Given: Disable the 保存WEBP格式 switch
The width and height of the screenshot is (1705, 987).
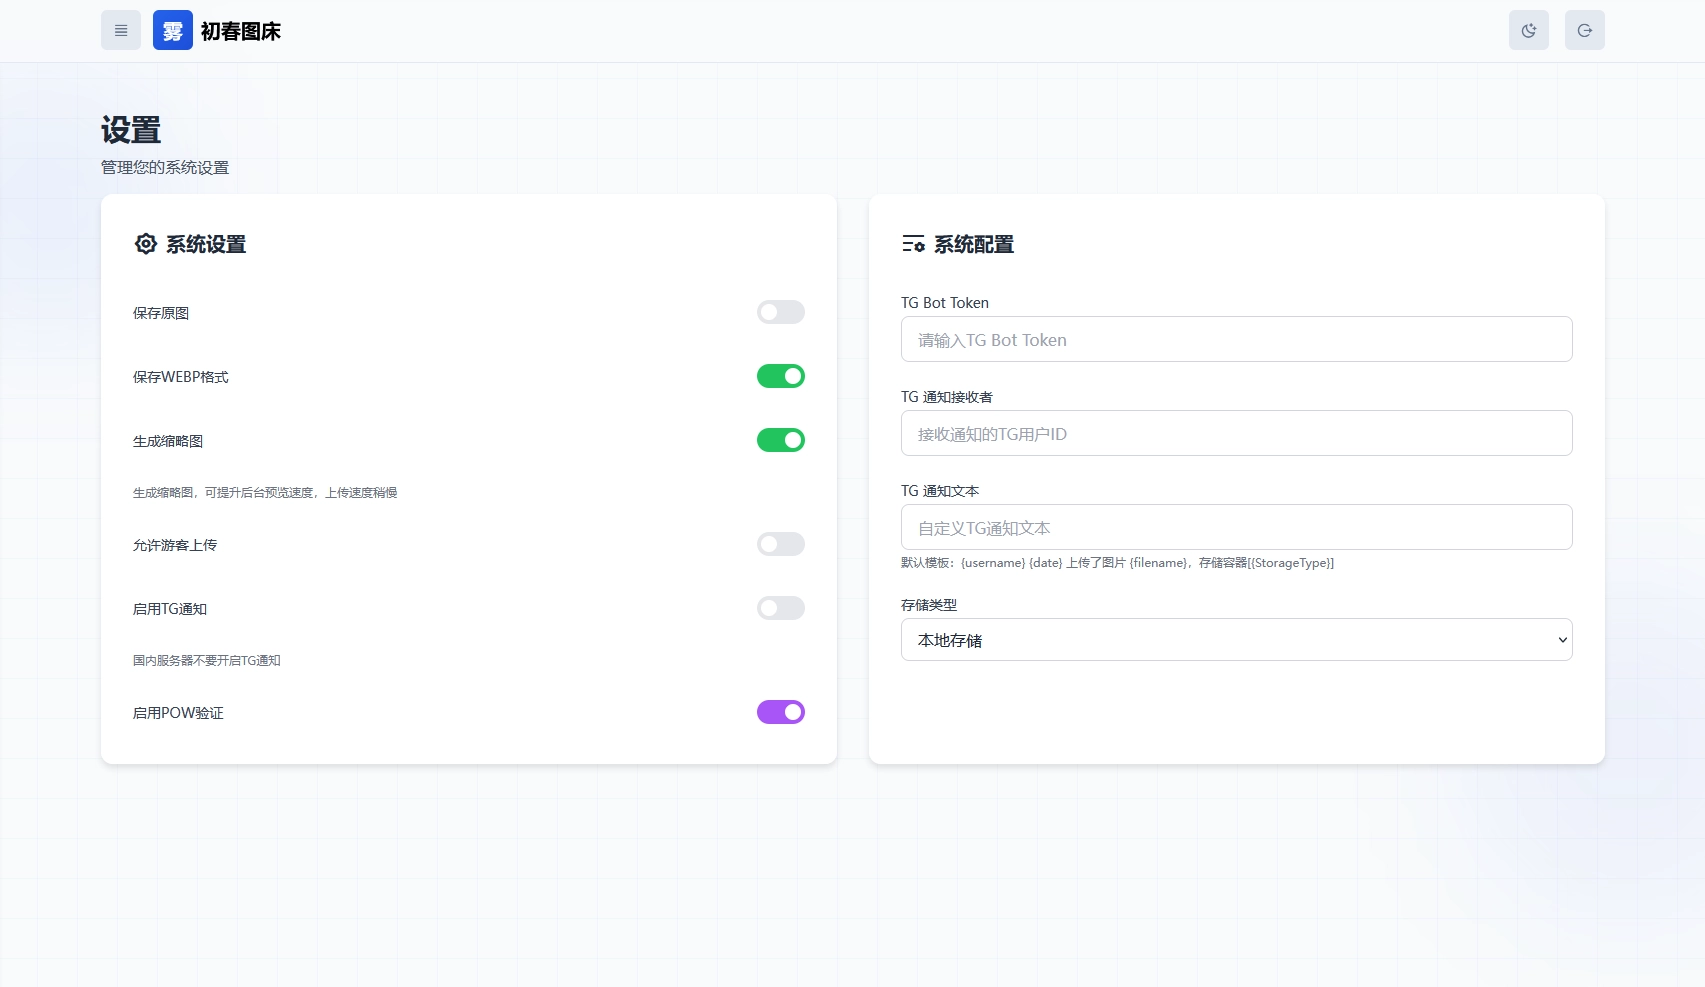Looking at the screenshot, I should tap(780, 376).
